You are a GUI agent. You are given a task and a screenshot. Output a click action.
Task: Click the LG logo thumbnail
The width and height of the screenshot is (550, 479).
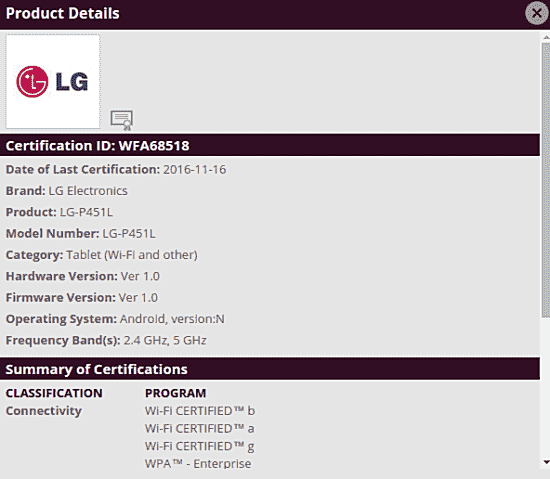coord(53,81)
